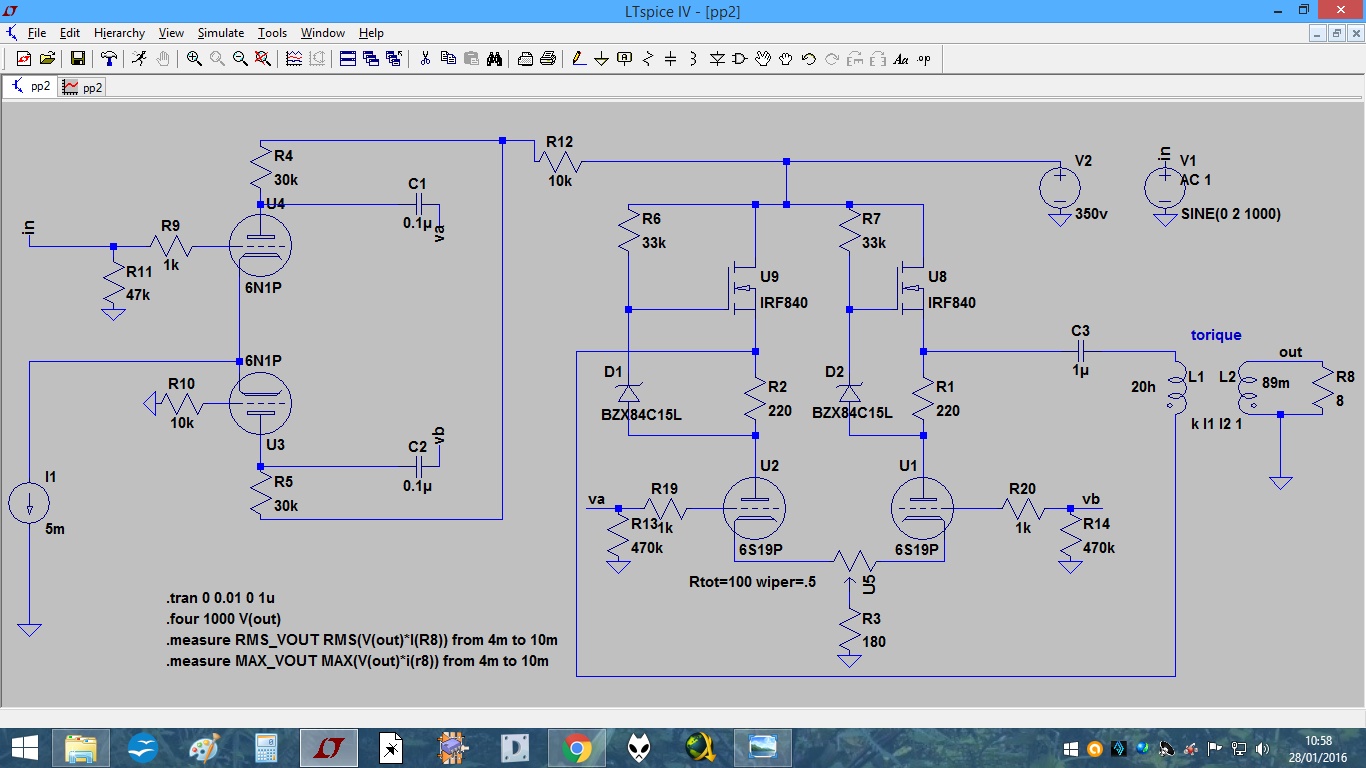The image size is (1366, 768).
Task: Click the IRF840 label of MOSFET U9
Action: click(x=784, y=303)
